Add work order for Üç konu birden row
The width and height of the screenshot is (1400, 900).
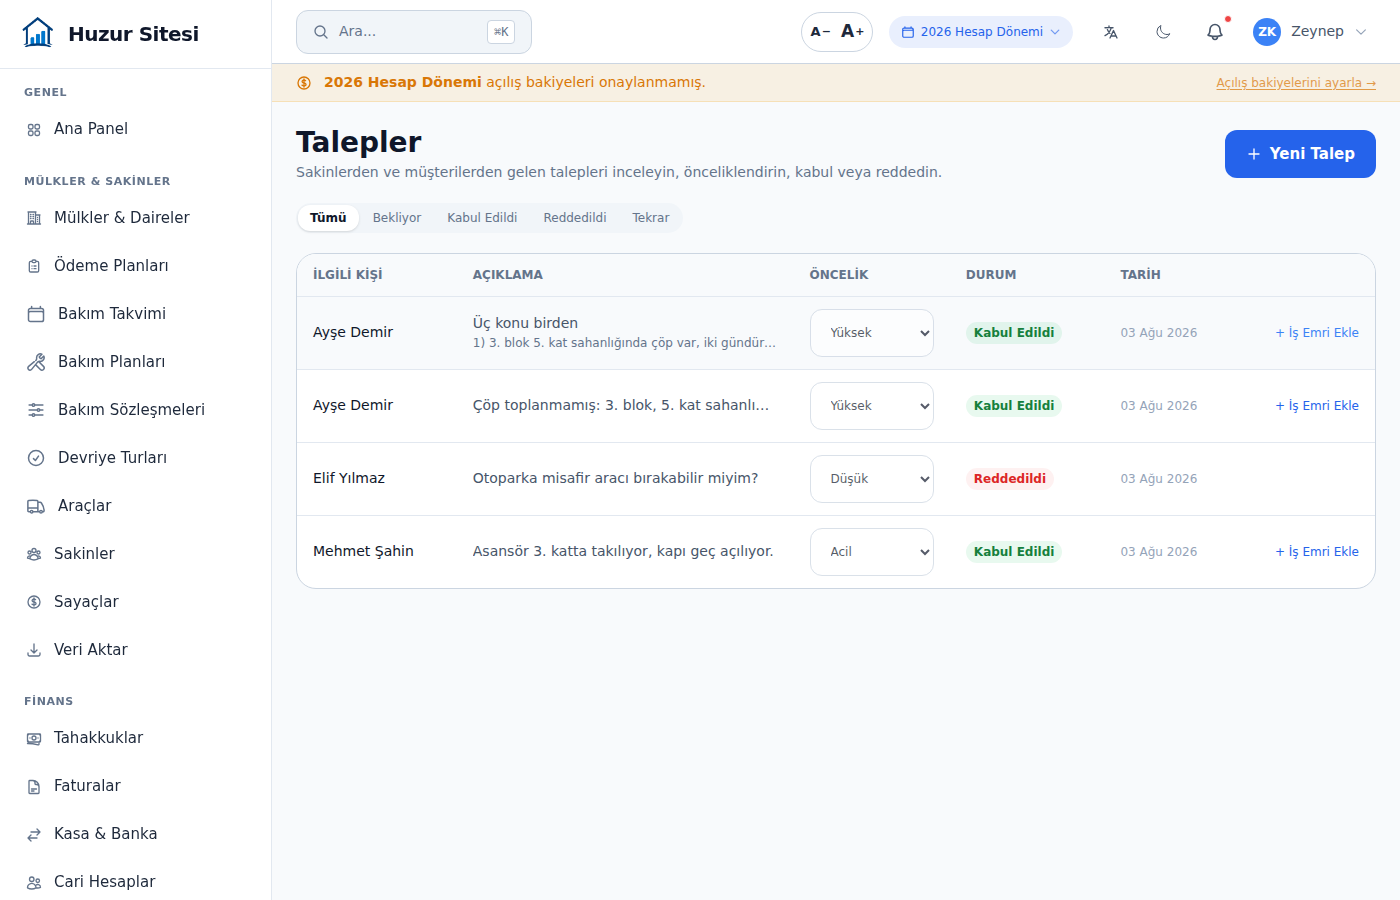1317,333
